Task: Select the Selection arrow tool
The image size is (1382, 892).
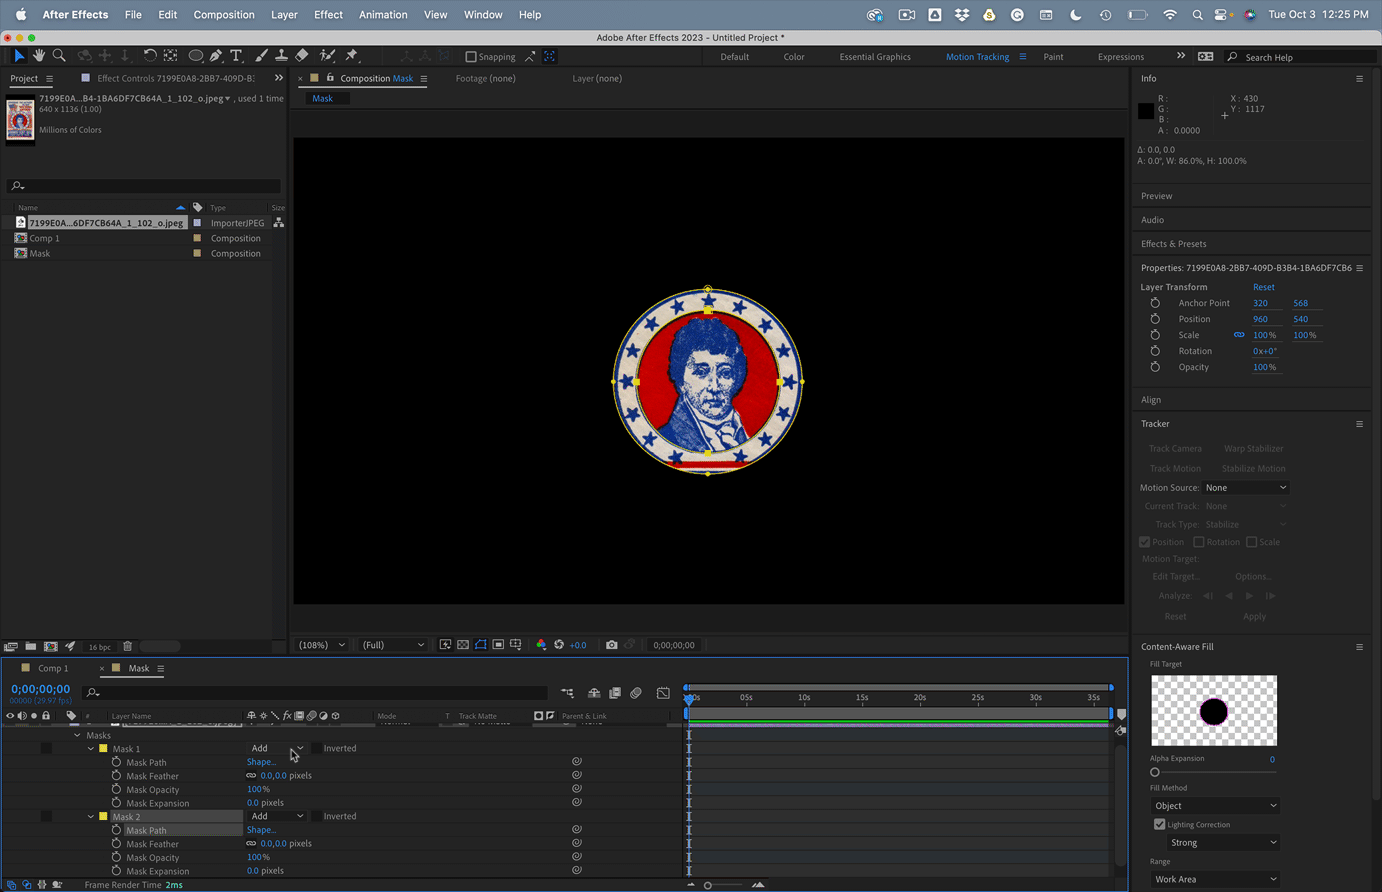Action: [19, 56]
